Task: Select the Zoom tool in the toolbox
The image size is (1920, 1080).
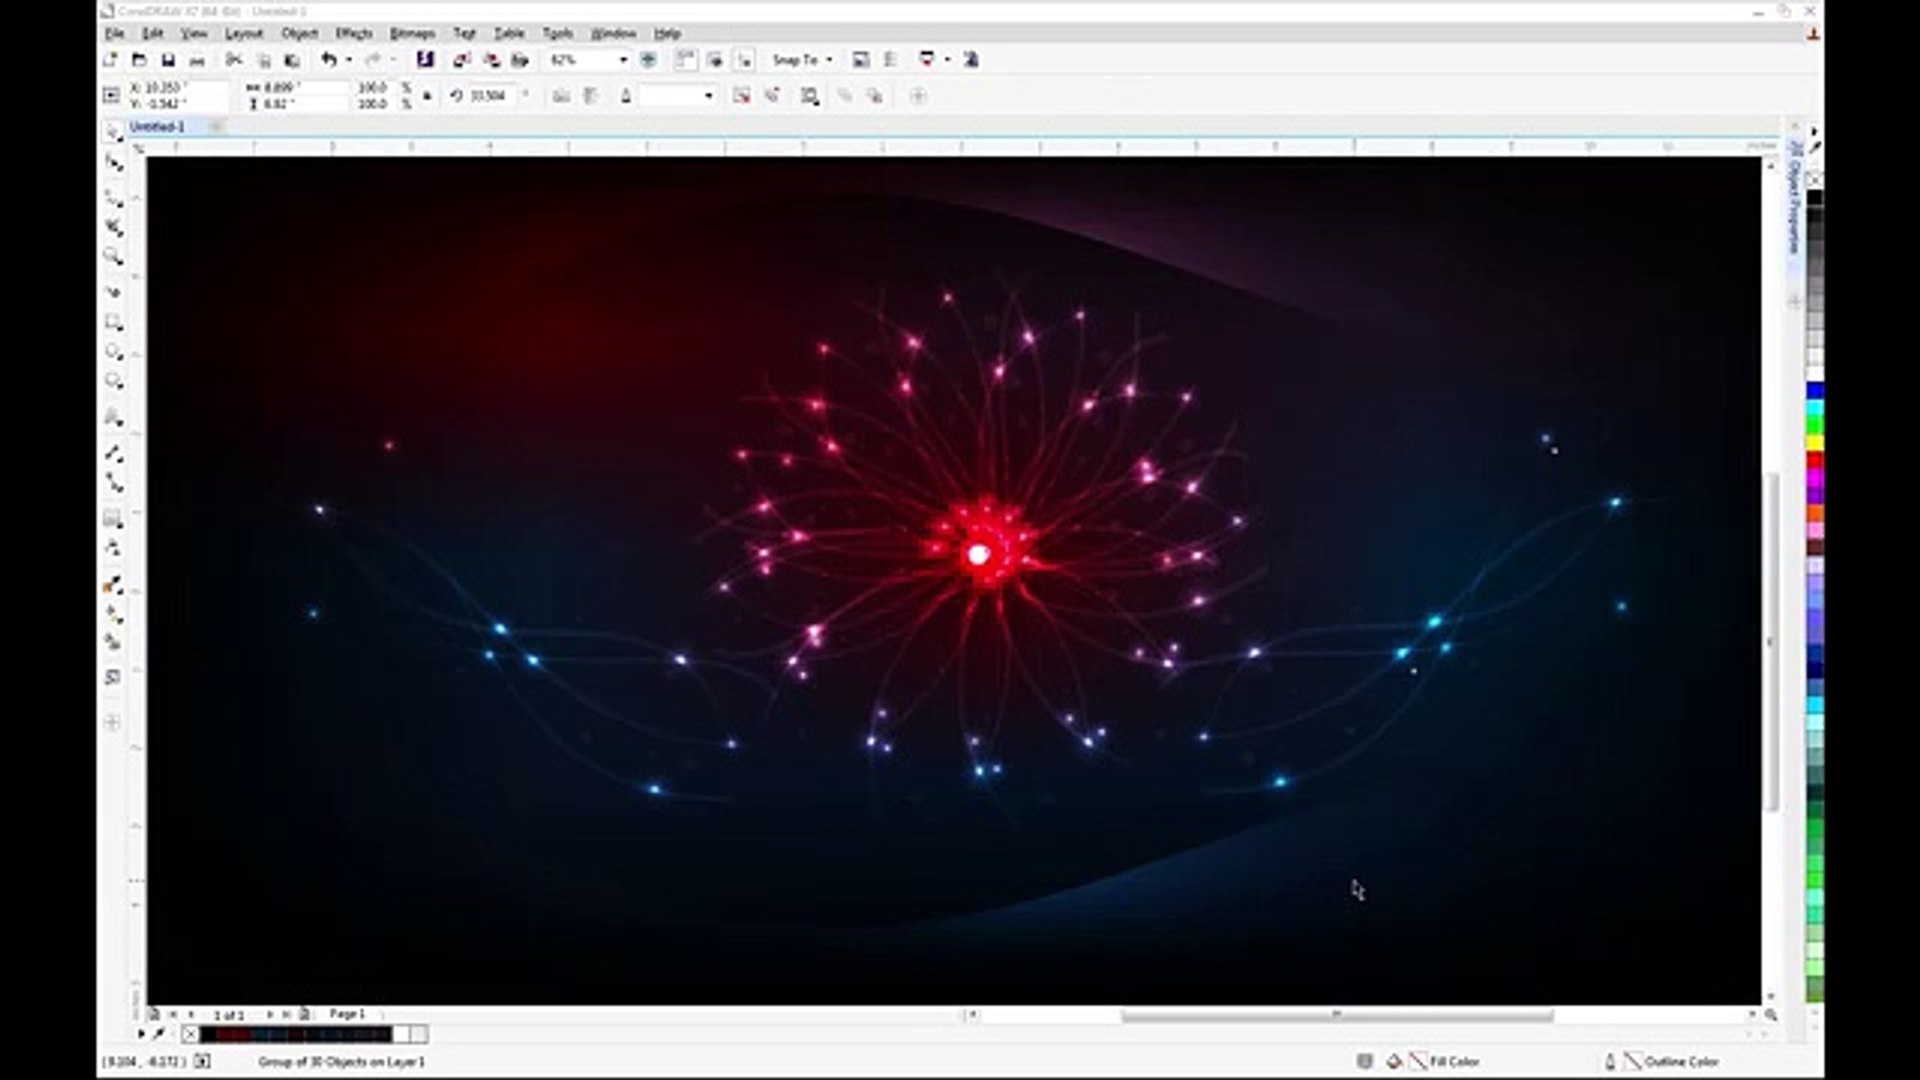Action: [x=113, y=257]
